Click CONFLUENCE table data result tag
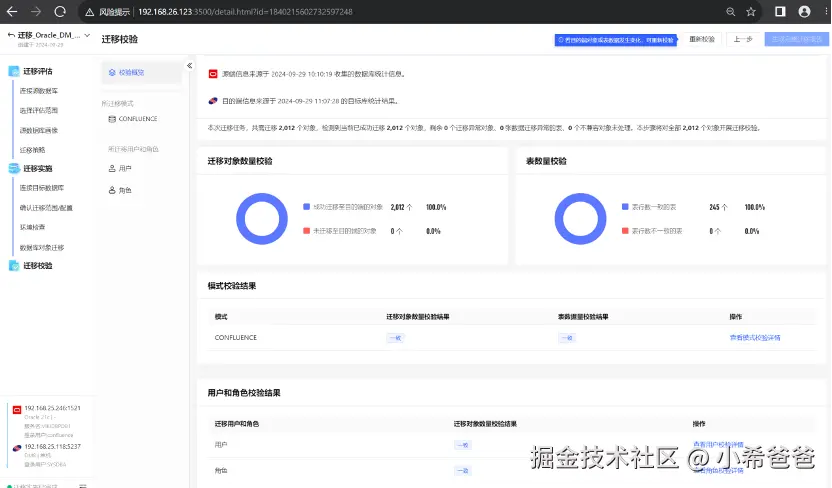Screen dimensions: 832x488 567,338
